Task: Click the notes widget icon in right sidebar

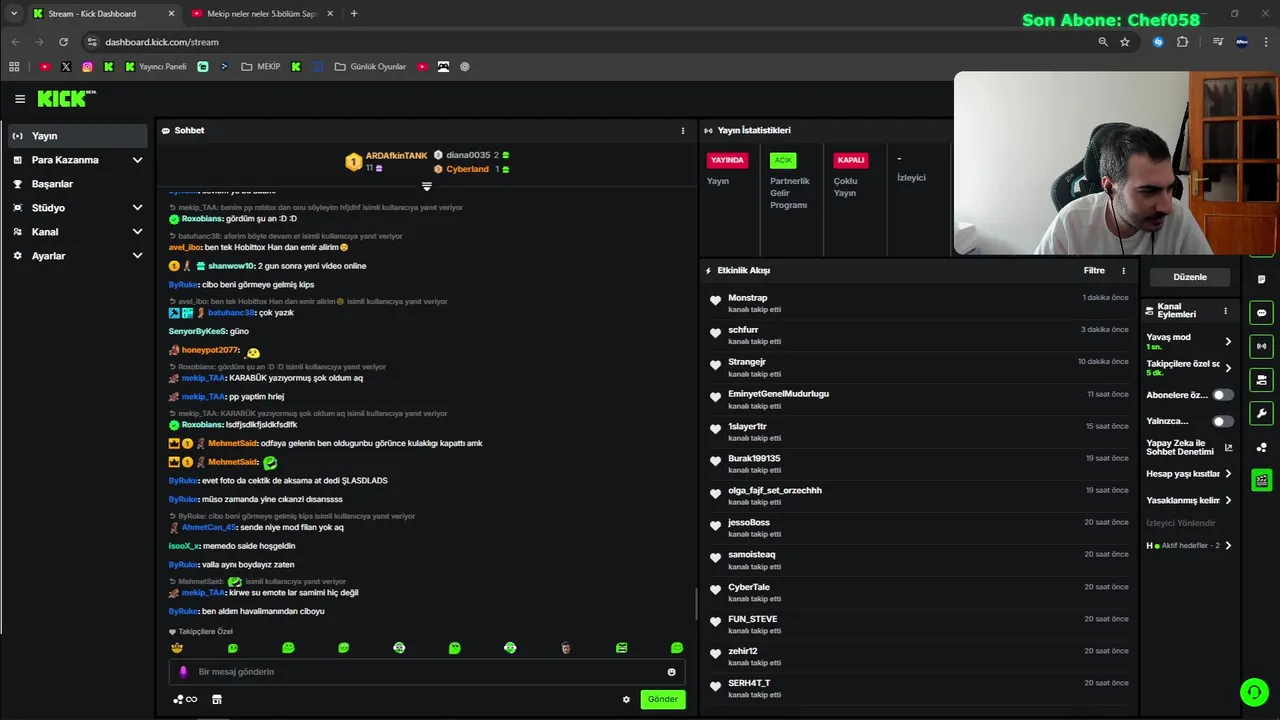Action: pyautogui.click(x=1261, y=279)
